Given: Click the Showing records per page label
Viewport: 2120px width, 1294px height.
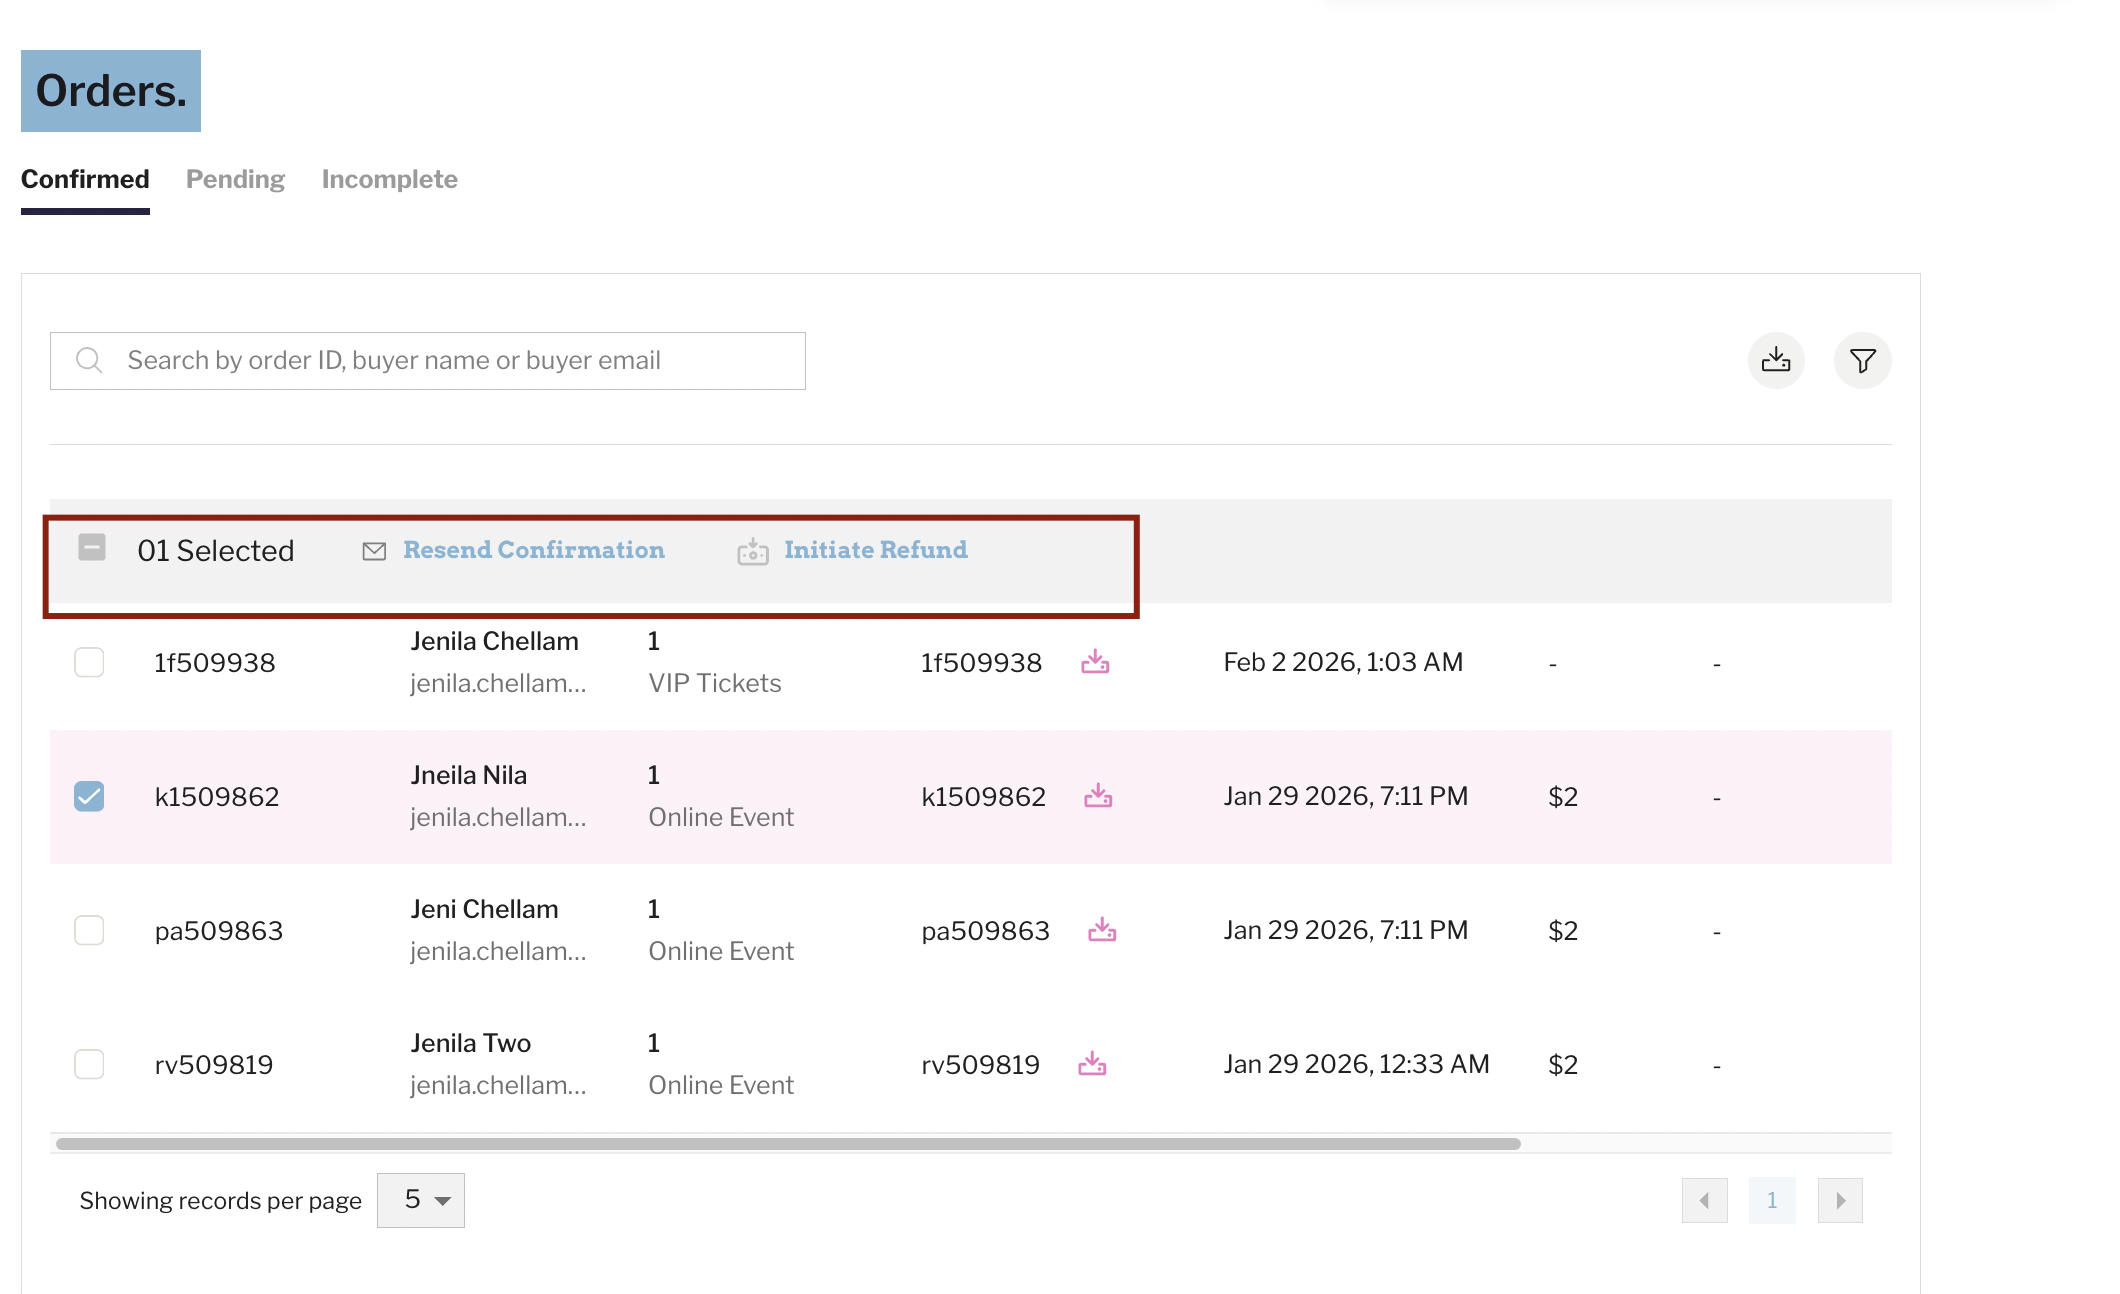Looking at the screenshot, I should 220,1201.
